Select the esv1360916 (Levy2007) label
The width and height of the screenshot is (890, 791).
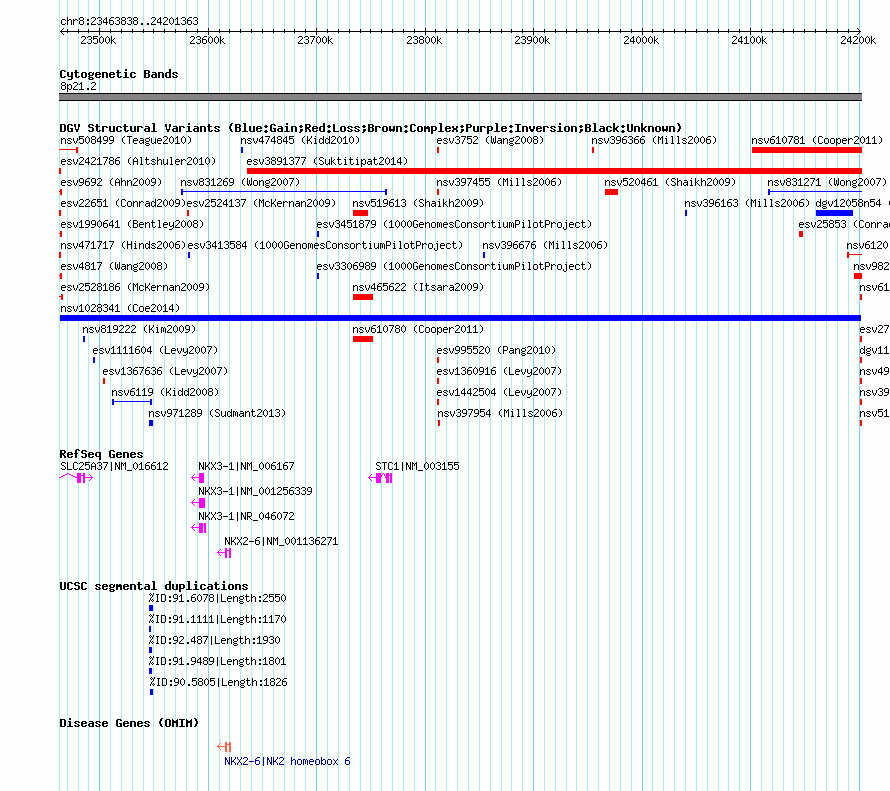point(499,371)
